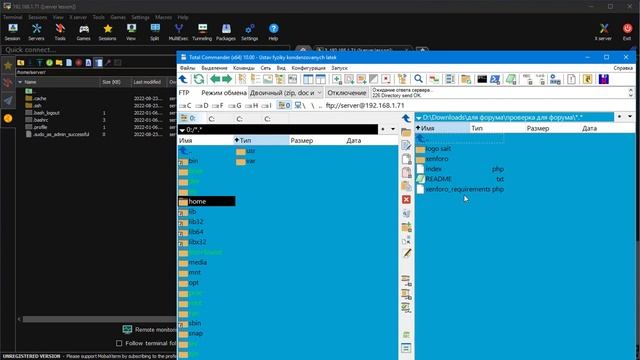Select drive G button in drive bar
This screenshot has height=360, width=640.
(236, 105)
